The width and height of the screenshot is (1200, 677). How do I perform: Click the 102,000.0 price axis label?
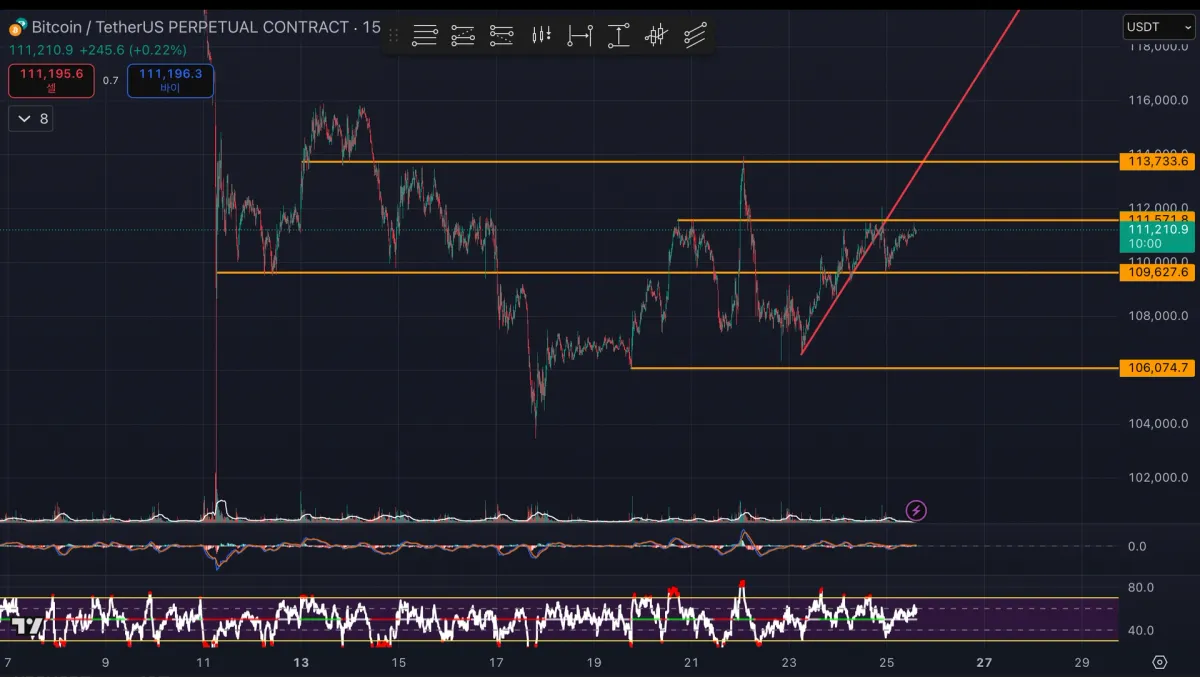click(x=1158, y=477)
